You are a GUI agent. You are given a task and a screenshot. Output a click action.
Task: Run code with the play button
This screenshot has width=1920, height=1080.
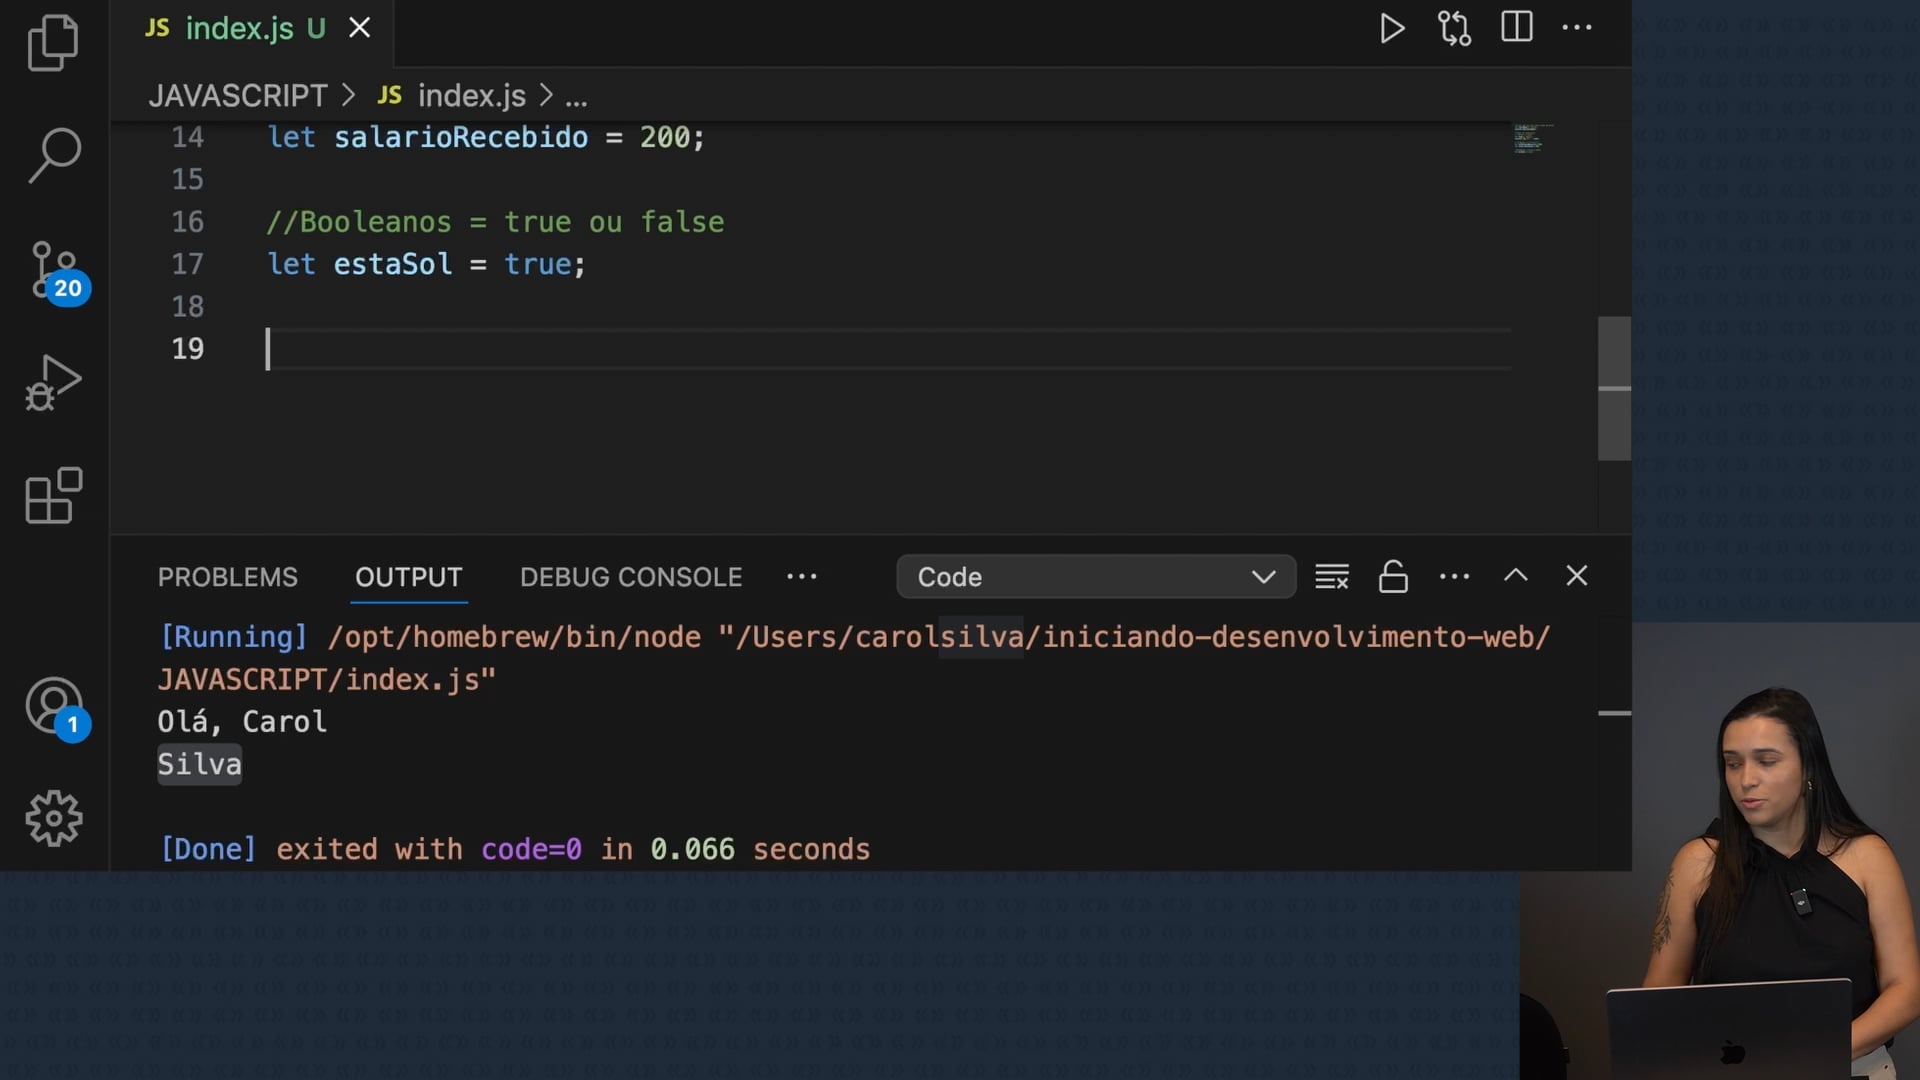click(x=1391, y=28)
